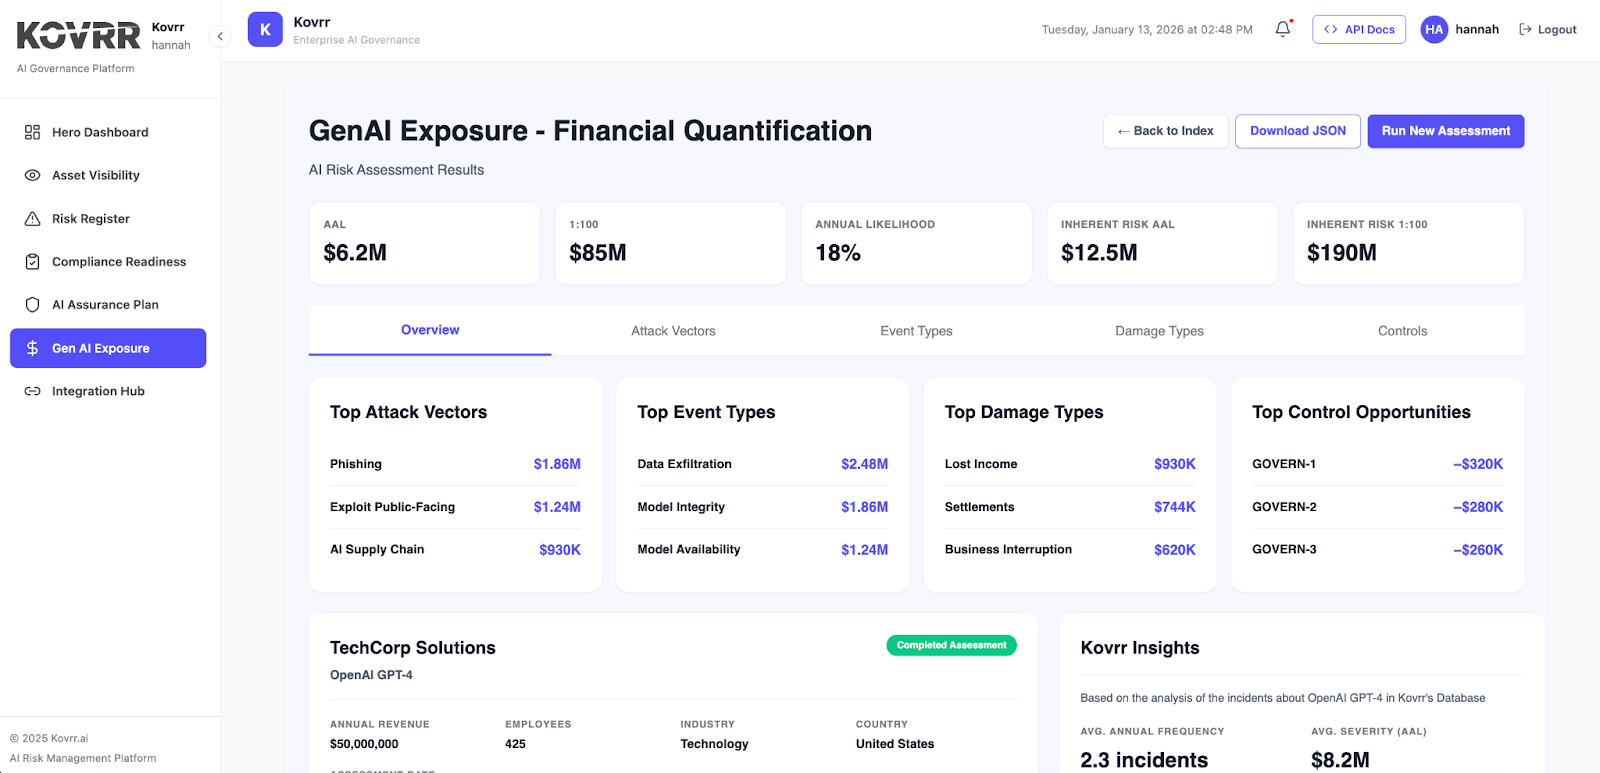The width and height of the screenshot is (1600, 773).
Task: Click the 2.3 incidents value
Action: (1144, 760)
